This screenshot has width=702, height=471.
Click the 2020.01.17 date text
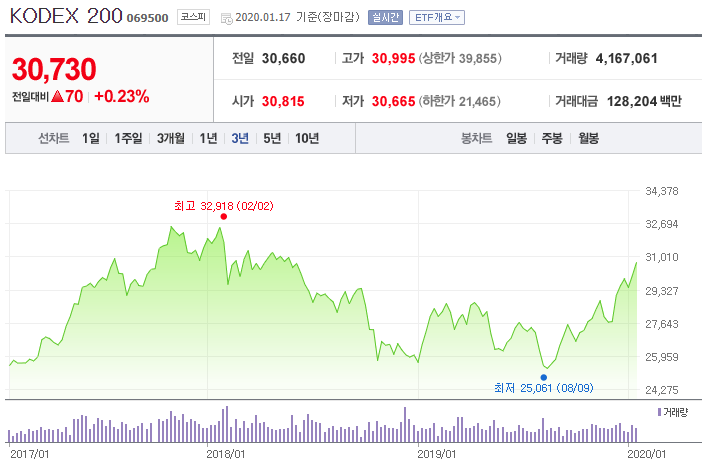(263, 17)
